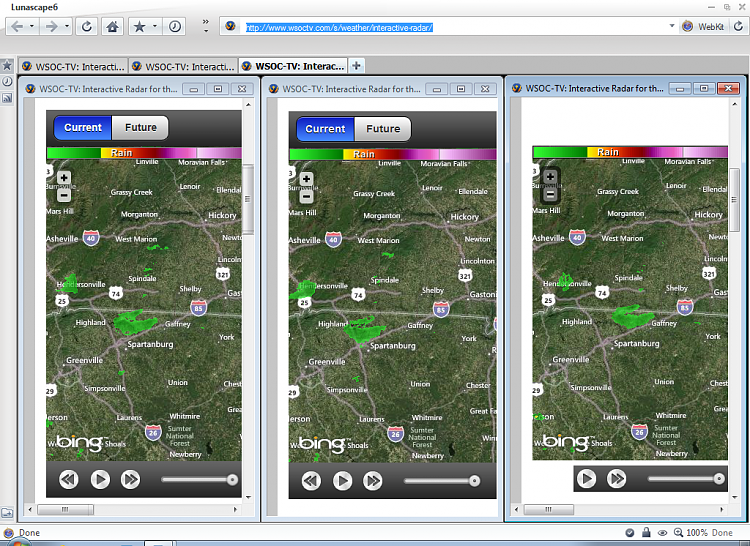Screen dimensions: 750x546
Task: Play radar animation in left window
Action: coord(100,479)
